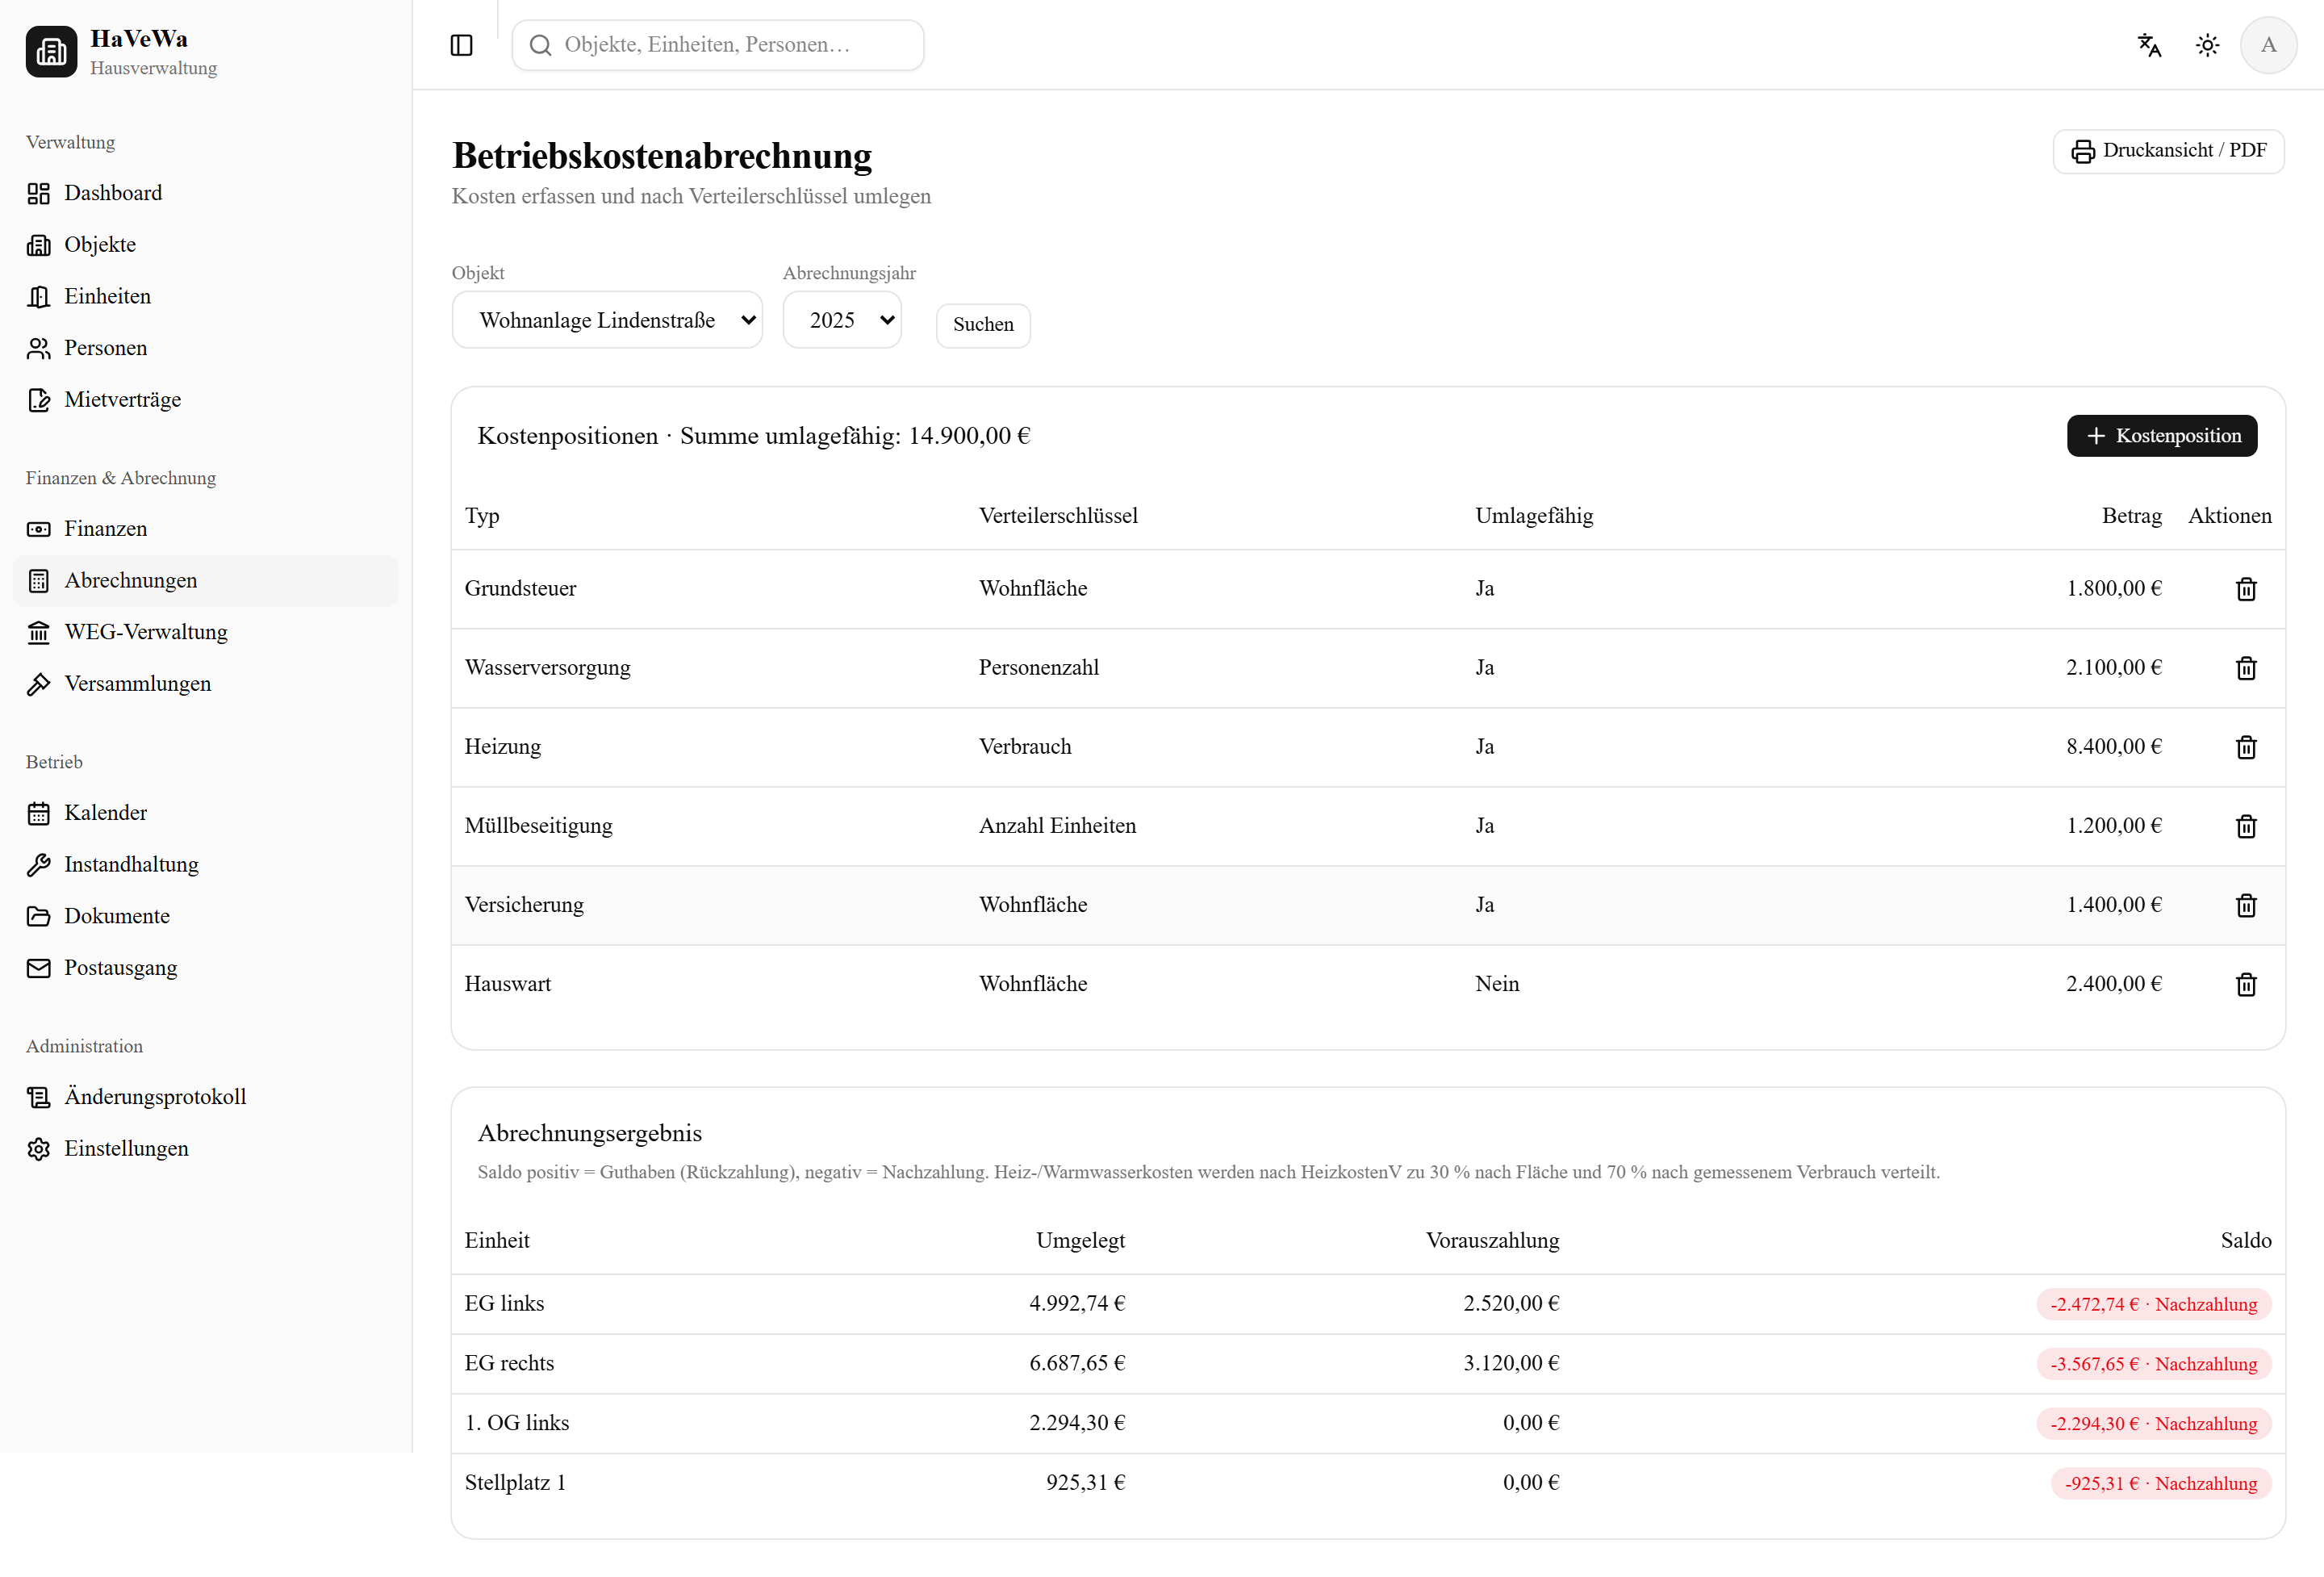2324x1577 pixels.
Task: Click the Betrag column header
Action: pyautogui.click(x=2131, y=516)
